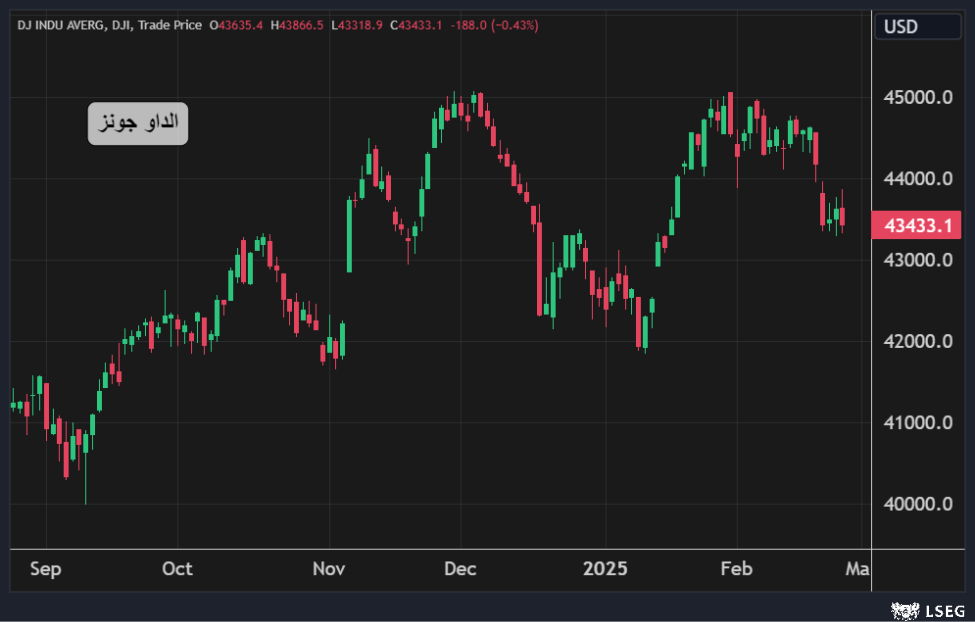Click the 45000.0 price axis label
Image resolution: width=975 pixels, height=622 pixels.
tap(915, 98)
